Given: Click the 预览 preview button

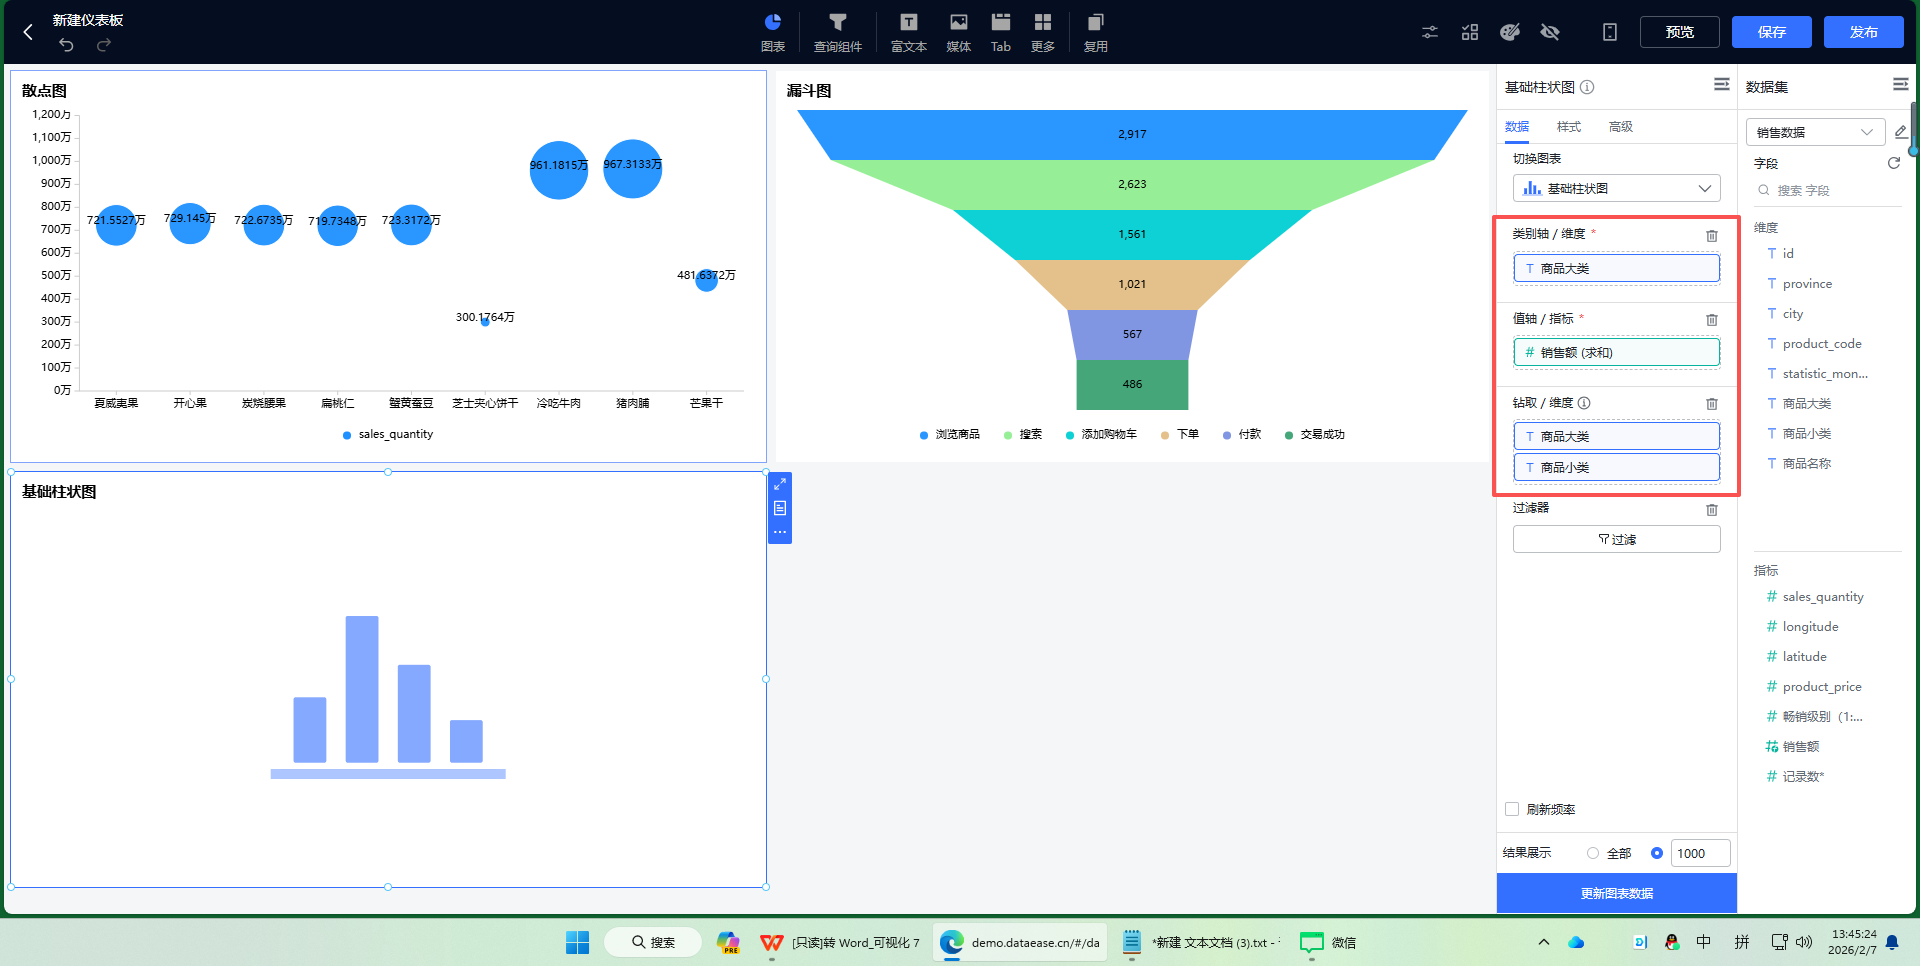Looking at the screenshot, I should point(1680,32).
